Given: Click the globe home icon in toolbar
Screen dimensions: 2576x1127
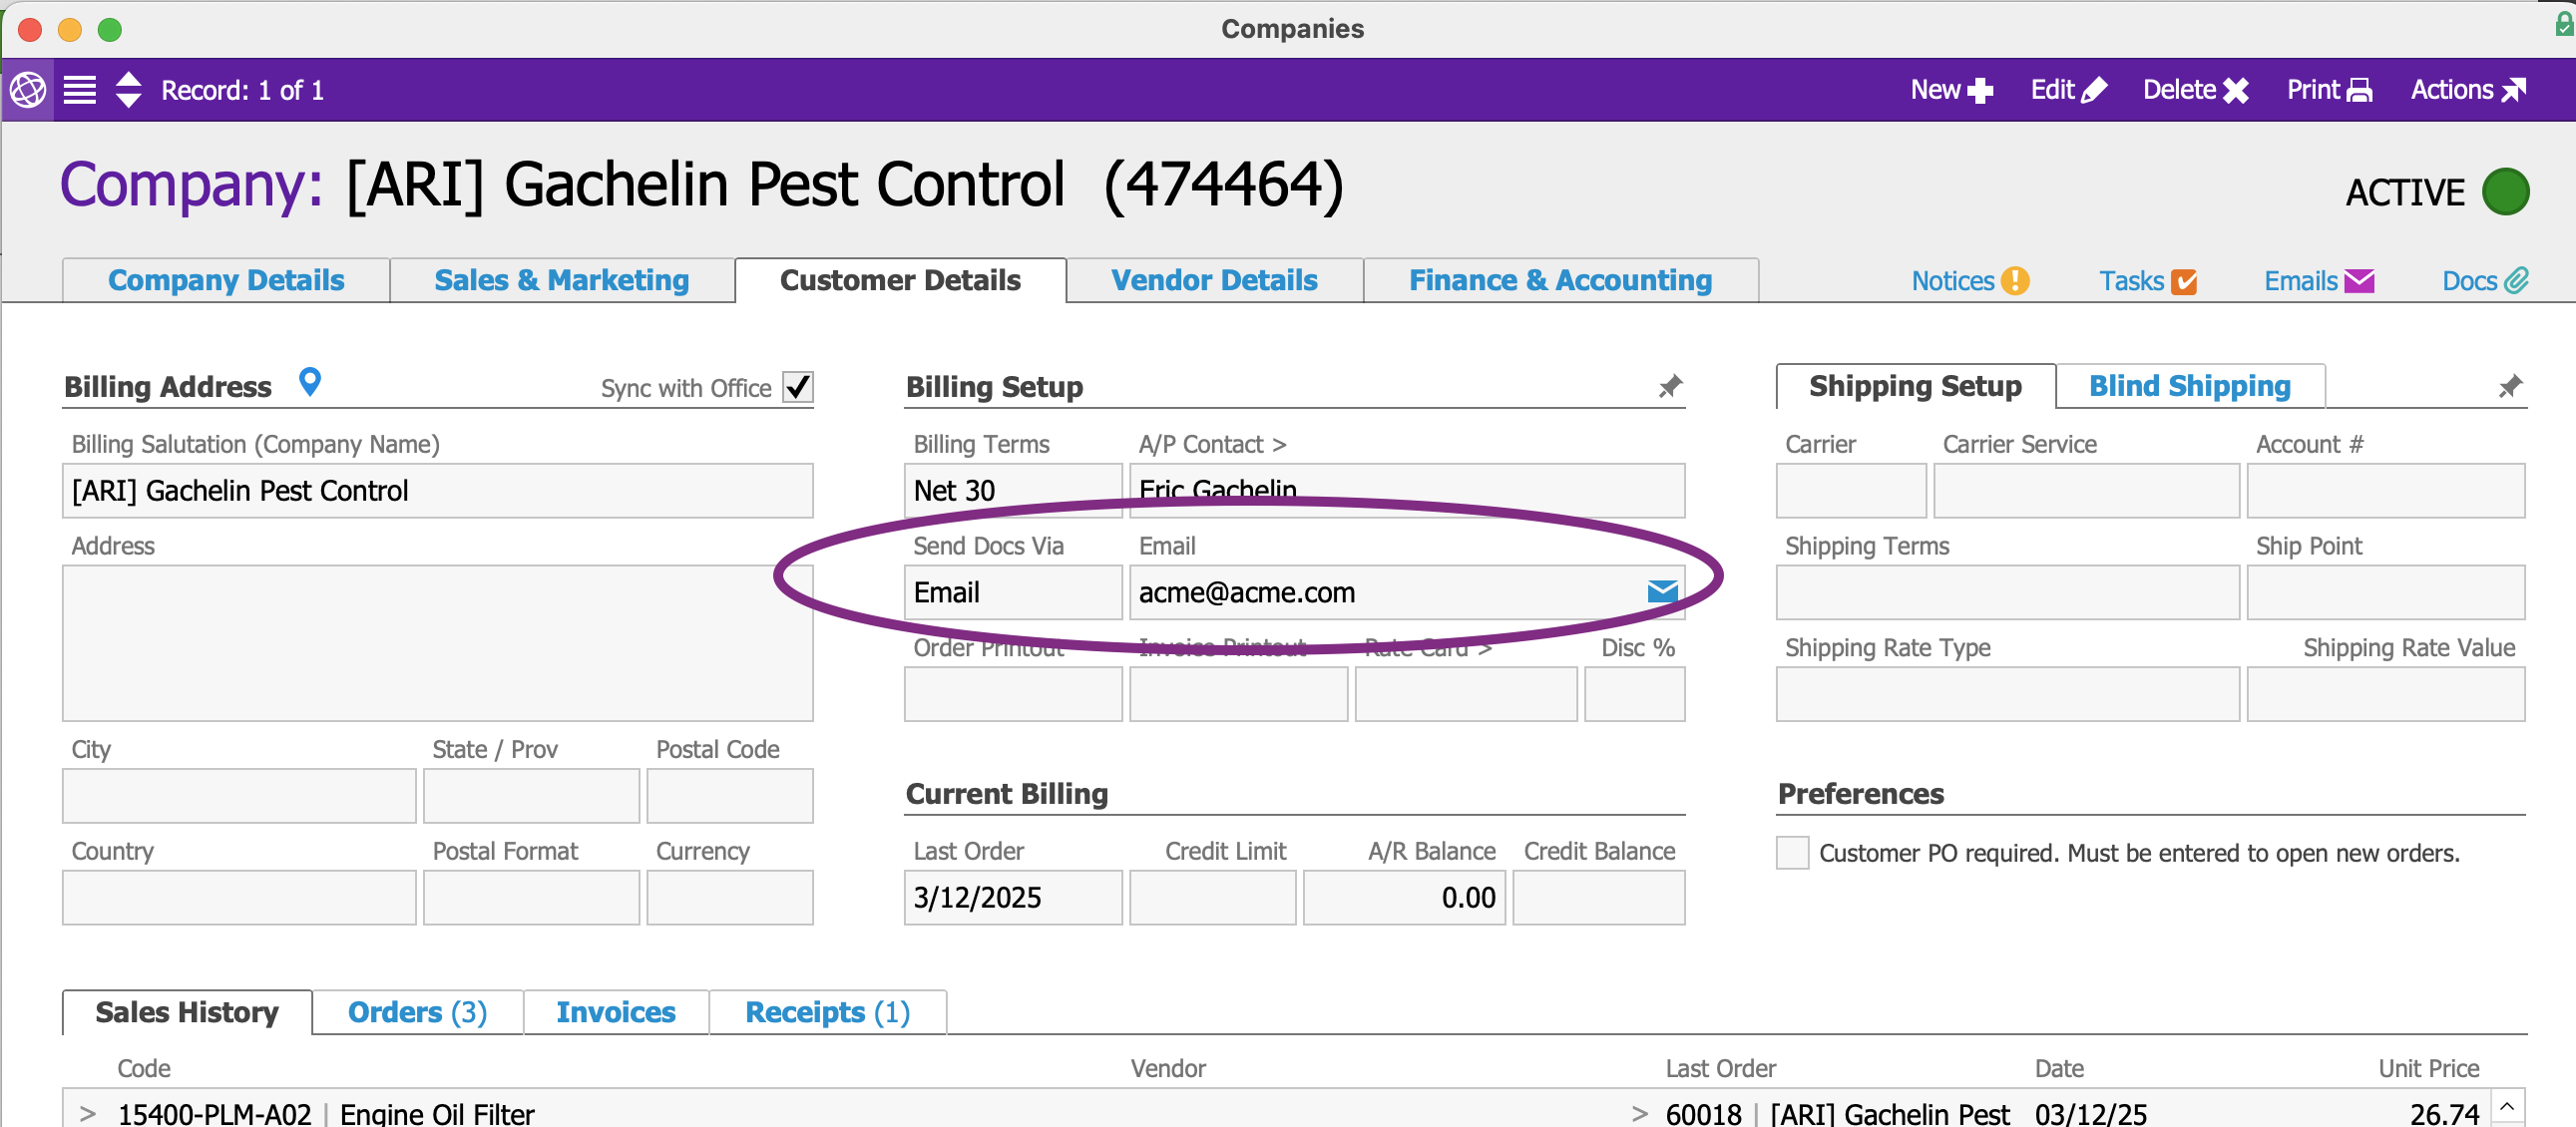Looking at the screenshot, I should (x=28, y=90).
